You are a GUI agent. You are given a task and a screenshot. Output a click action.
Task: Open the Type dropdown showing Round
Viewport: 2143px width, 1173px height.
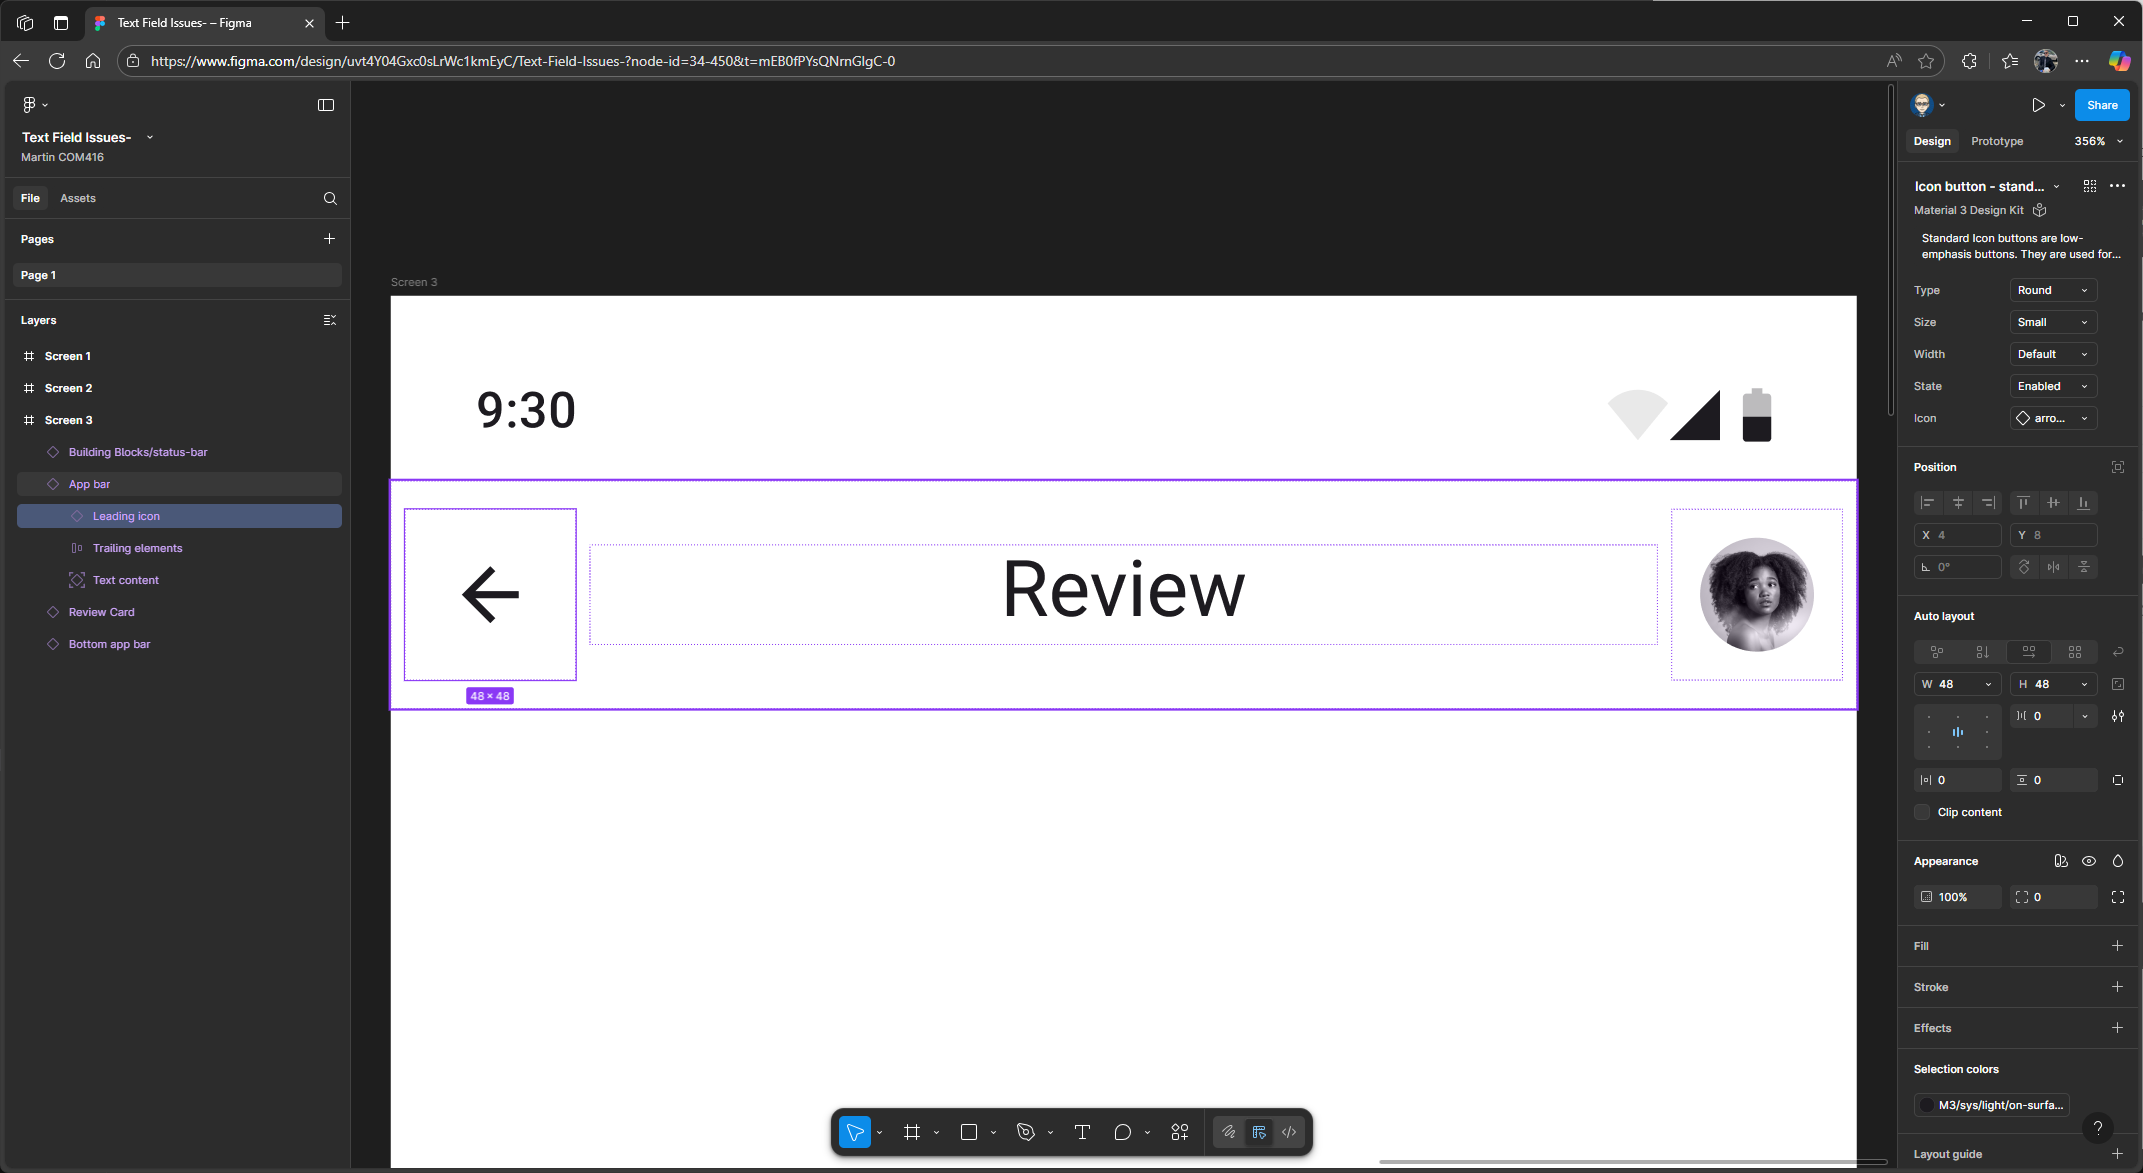tap(2052, 290)
